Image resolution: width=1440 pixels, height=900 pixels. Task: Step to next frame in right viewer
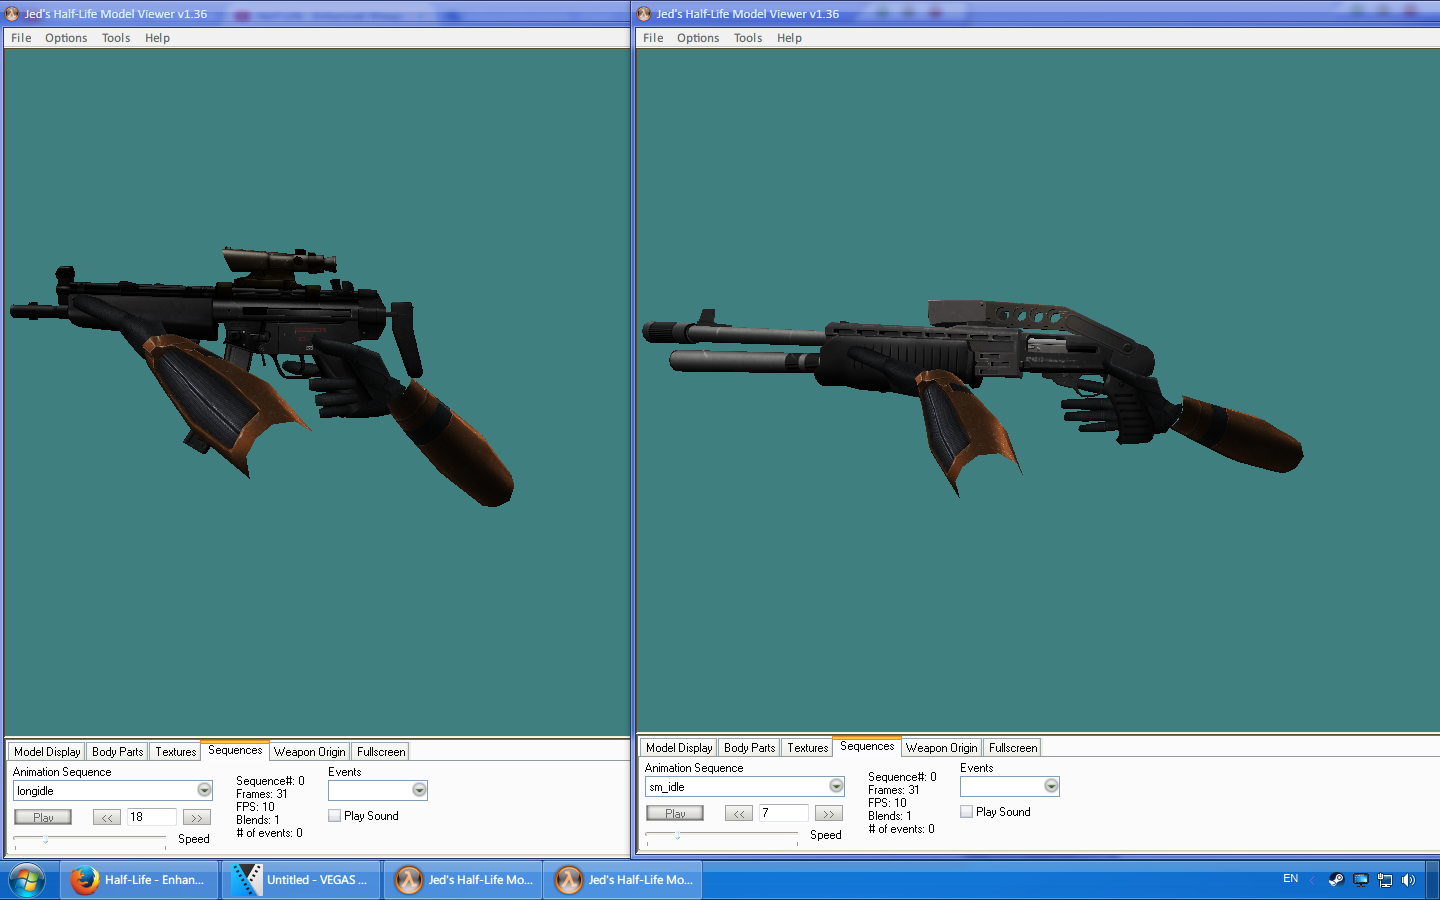(x=829, y=813)
